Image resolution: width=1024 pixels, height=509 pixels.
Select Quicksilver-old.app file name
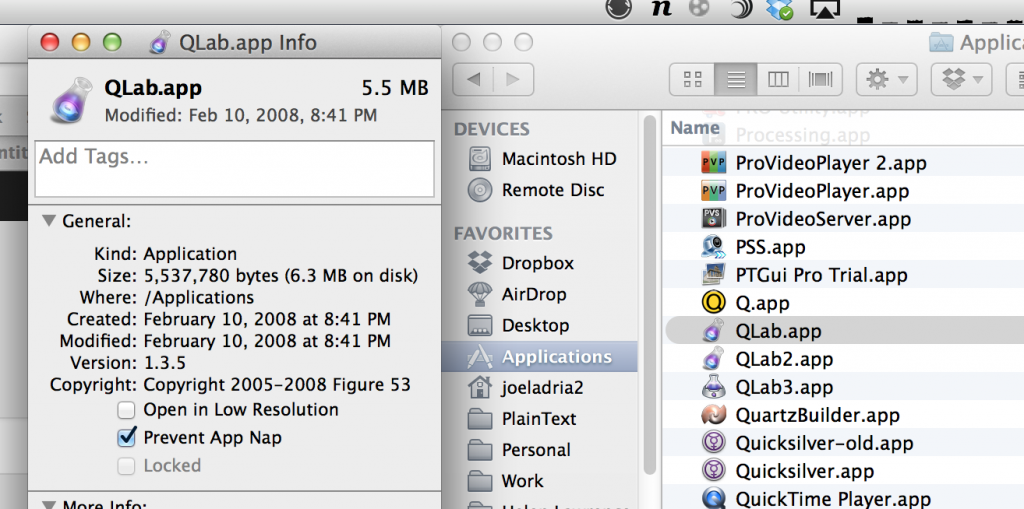pyautogui.click(x=824, y=444)
